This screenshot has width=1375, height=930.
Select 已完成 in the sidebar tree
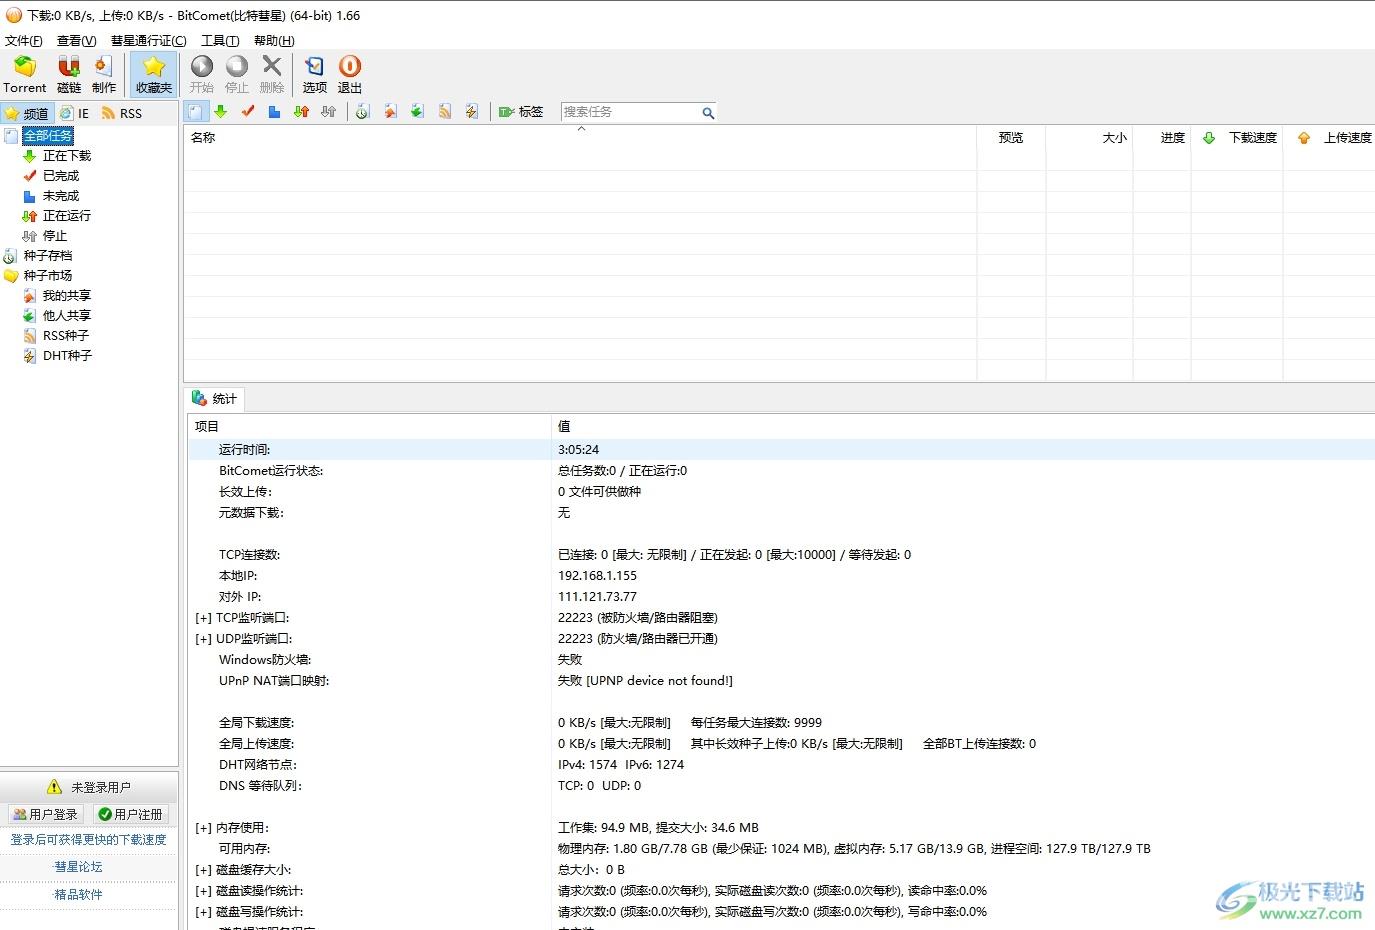coord(60,176)
